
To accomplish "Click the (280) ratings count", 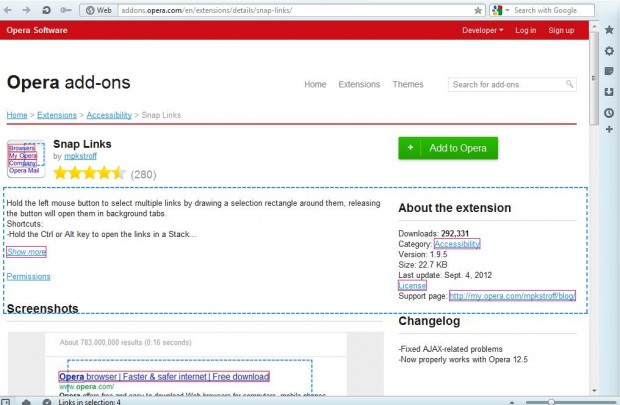I will click(144, 174).
